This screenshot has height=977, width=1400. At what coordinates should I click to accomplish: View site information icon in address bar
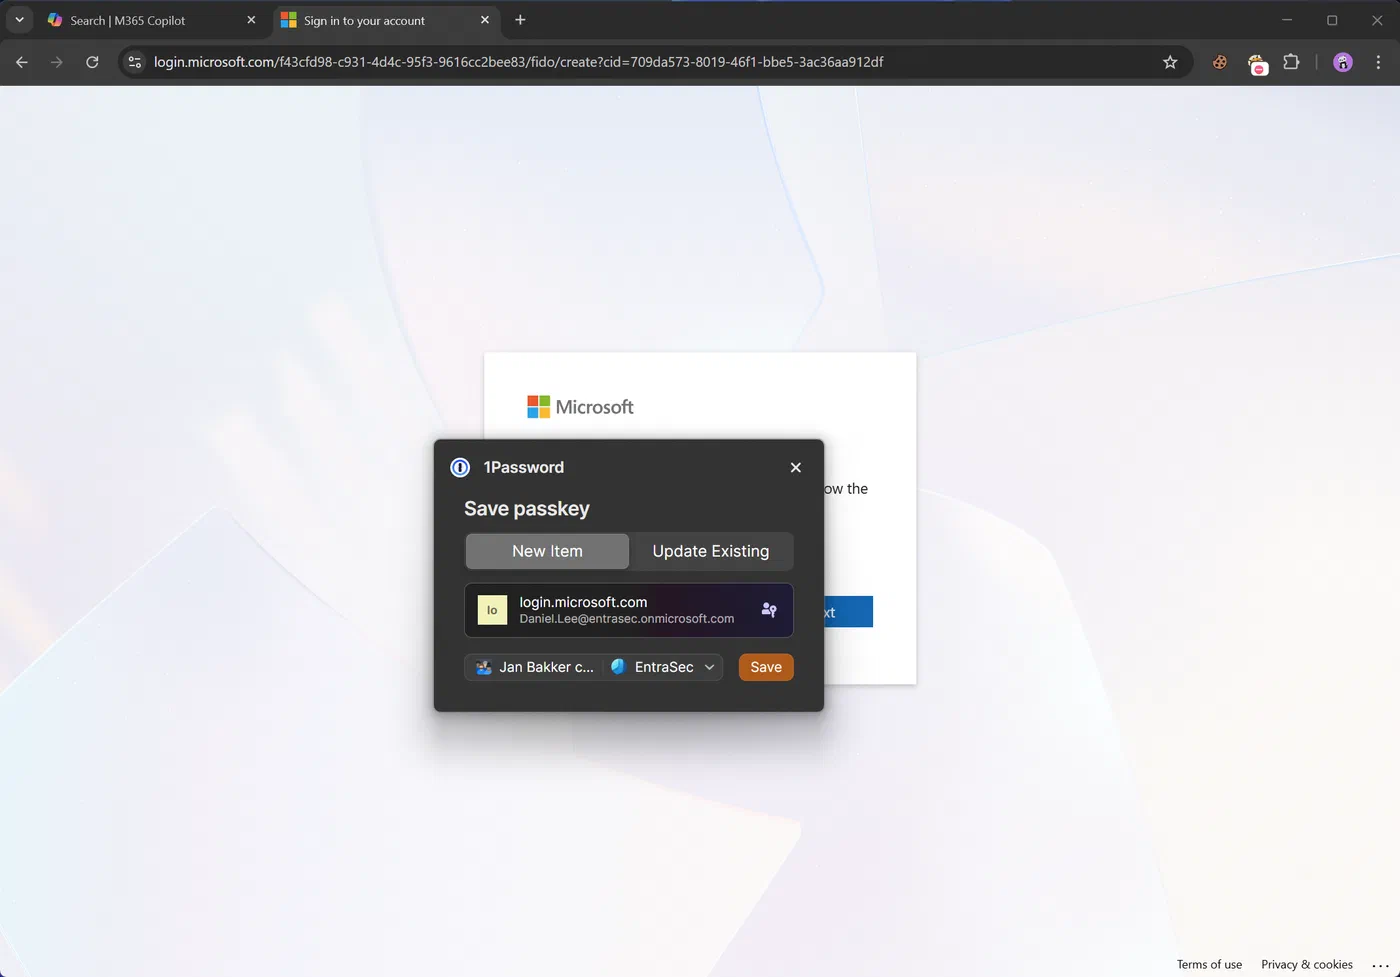(x=135, y=62)
